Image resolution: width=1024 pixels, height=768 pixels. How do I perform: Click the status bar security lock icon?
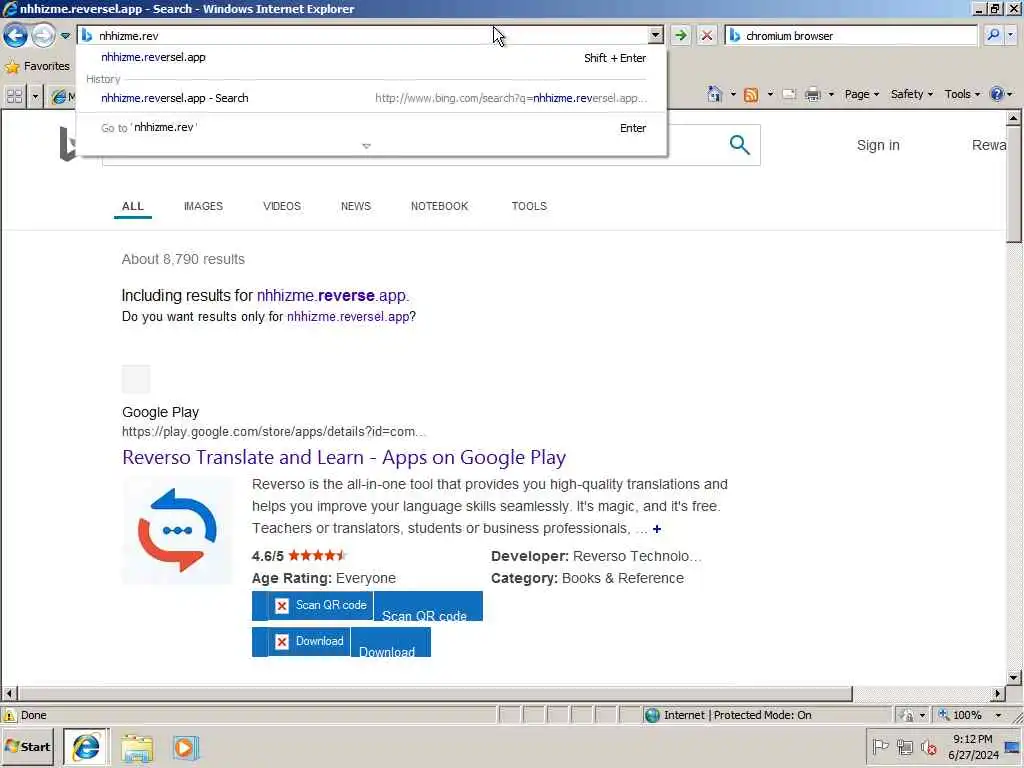(x=906, y=715)
